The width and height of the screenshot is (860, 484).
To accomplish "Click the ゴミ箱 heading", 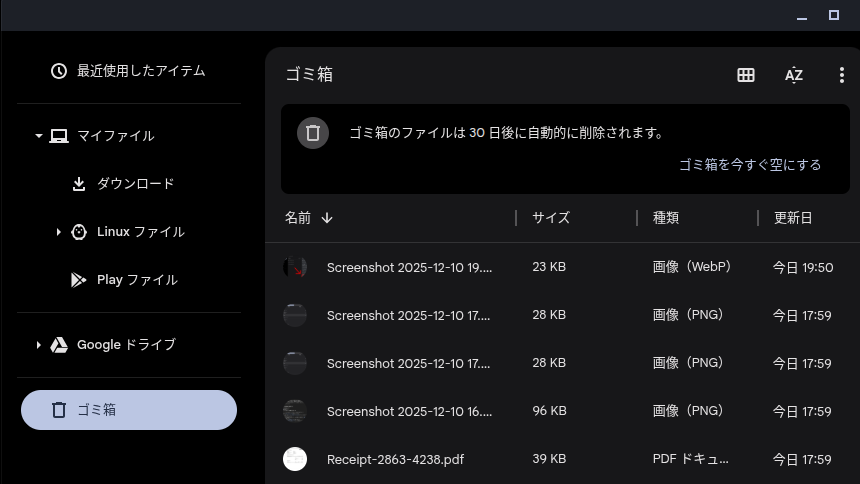I will tap(309, 74).
